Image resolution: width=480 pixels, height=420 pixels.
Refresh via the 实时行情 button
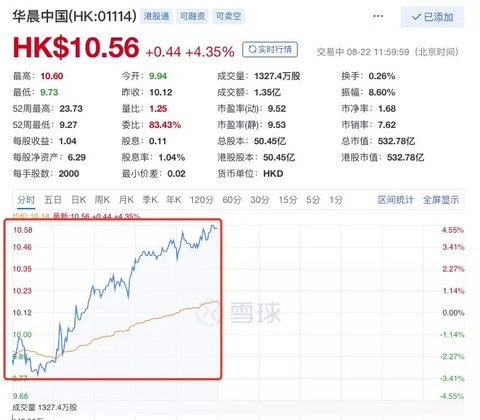pos(270,50)
